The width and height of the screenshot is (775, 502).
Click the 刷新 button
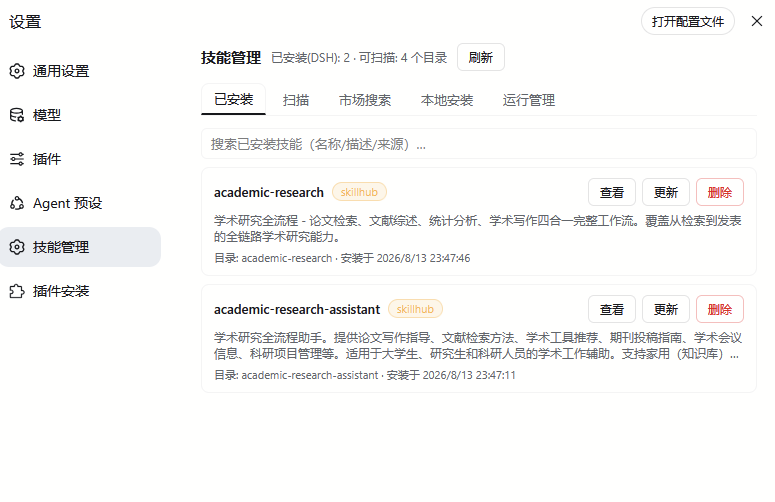click(480, 57)
